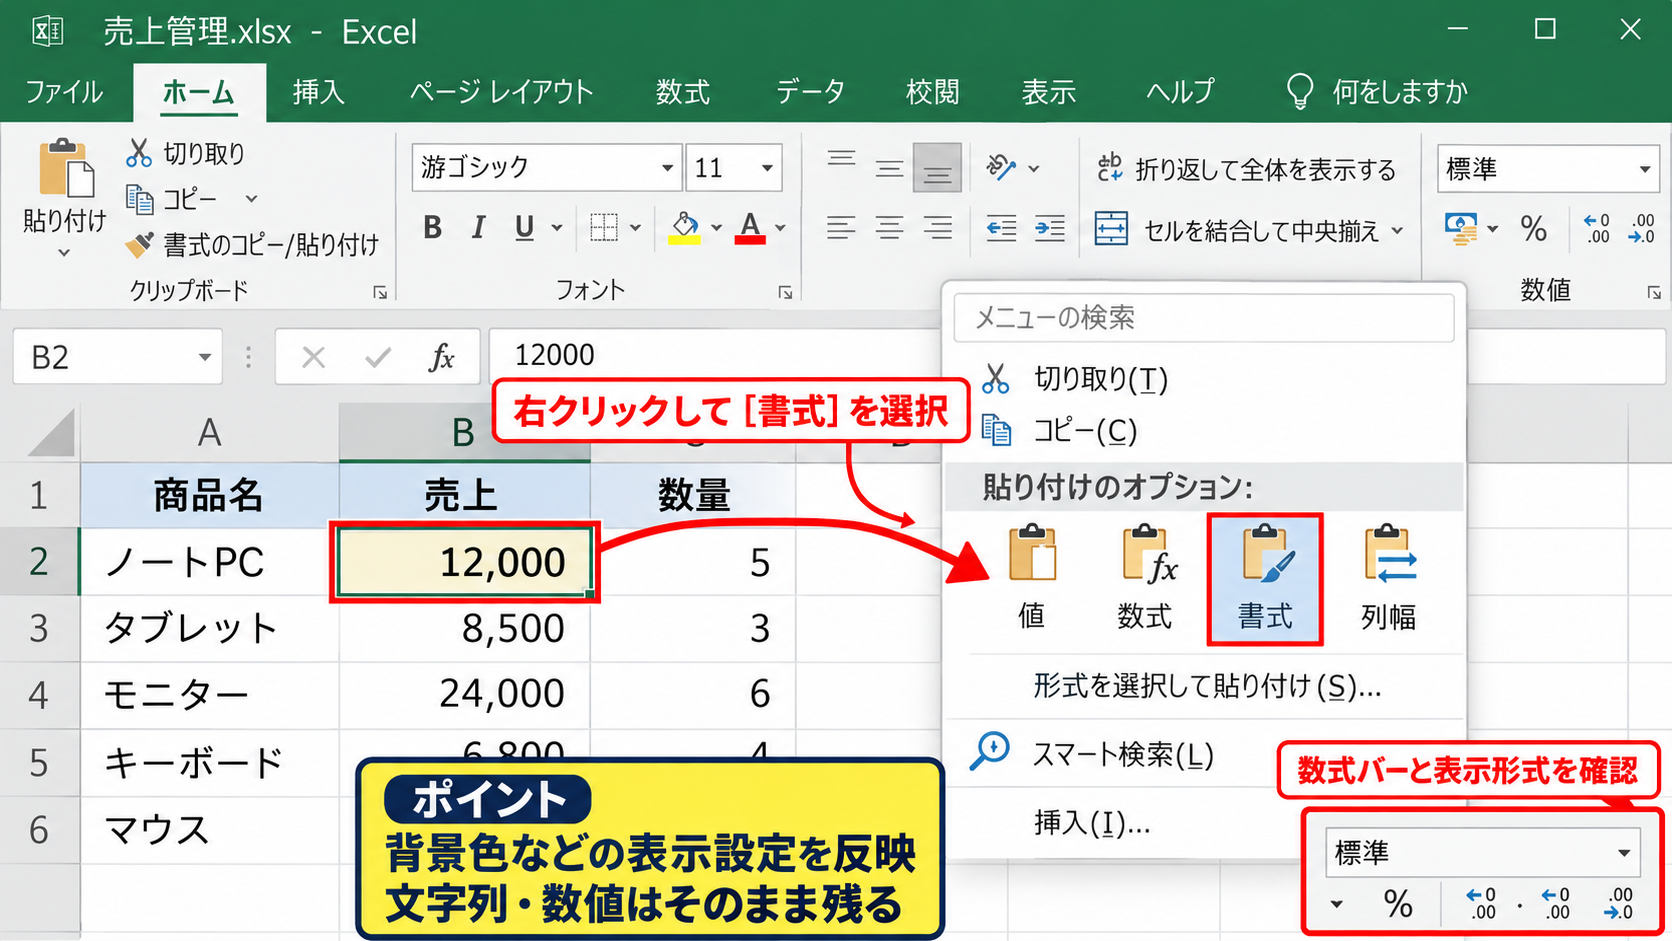
Task: Click percent style in ribbon
Action: [1533, 229]
